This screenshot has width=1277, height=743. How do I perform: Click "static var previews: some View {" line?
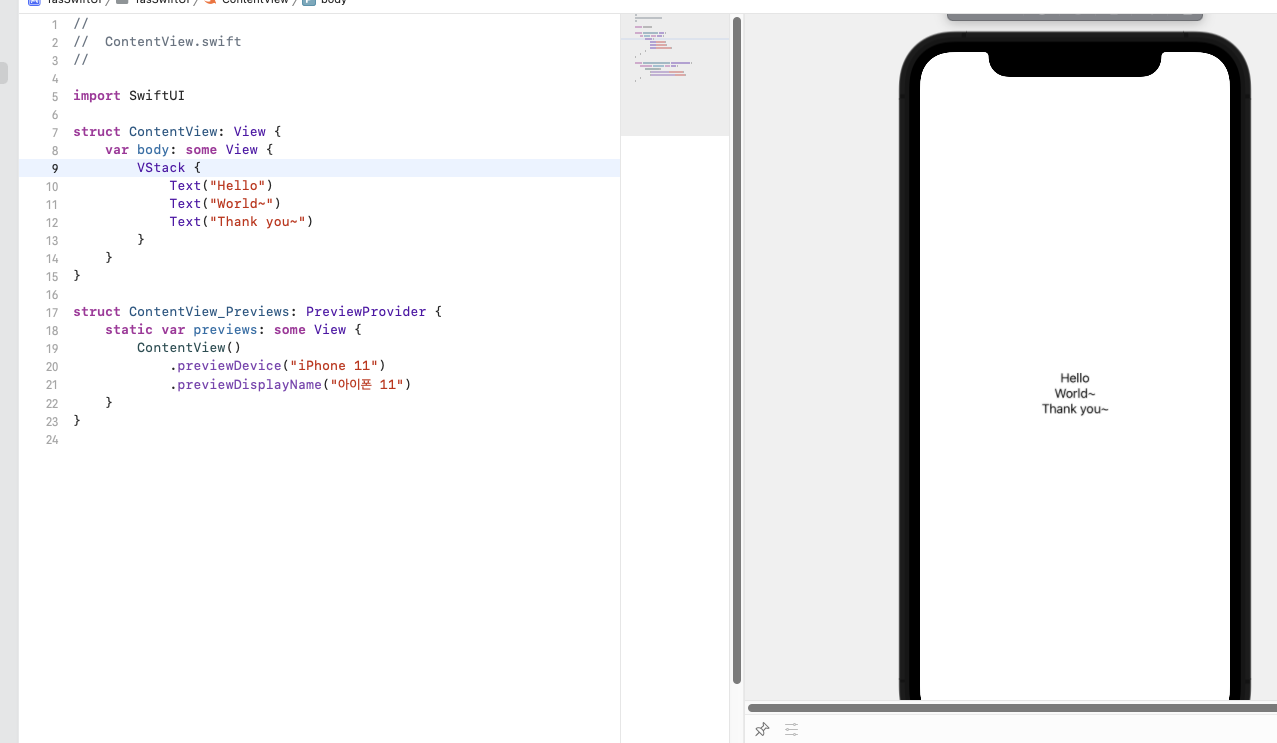pyautogui.click(x=233, y=330)
